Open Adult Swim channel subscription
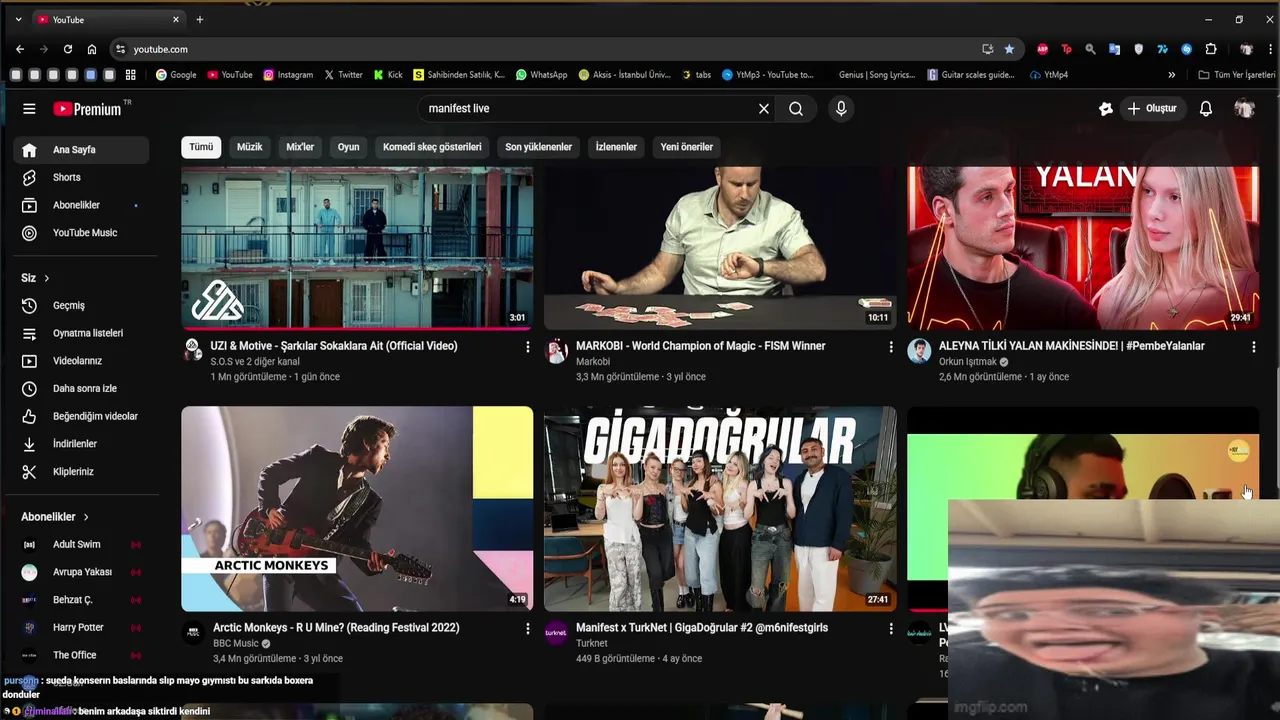Viewport: 1280px width, 720px height. click(x=81, y=544)
